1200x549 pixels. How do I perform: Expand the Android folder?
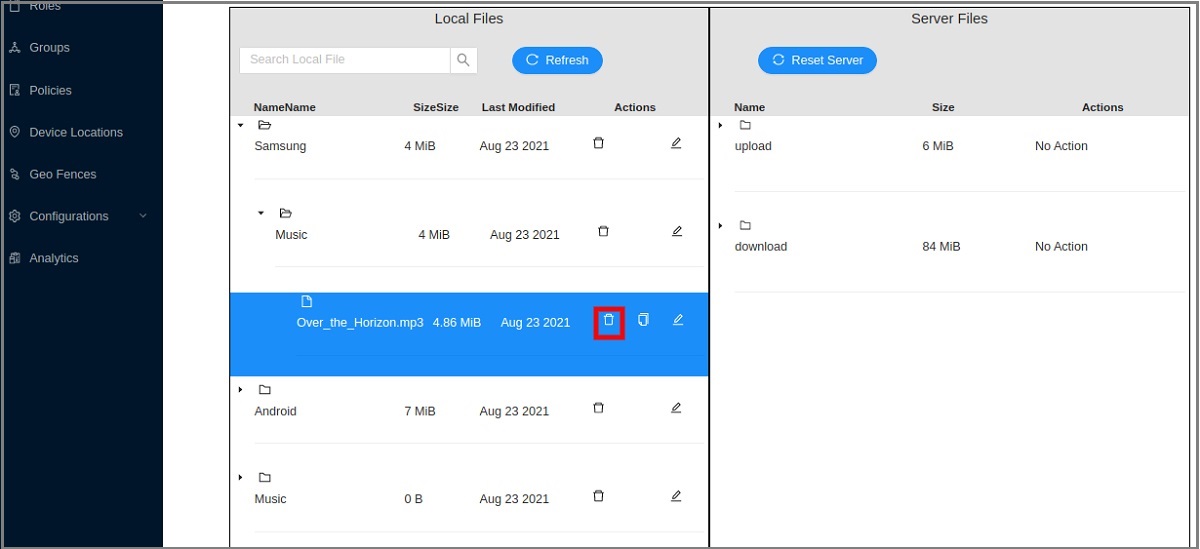(240, 389)
